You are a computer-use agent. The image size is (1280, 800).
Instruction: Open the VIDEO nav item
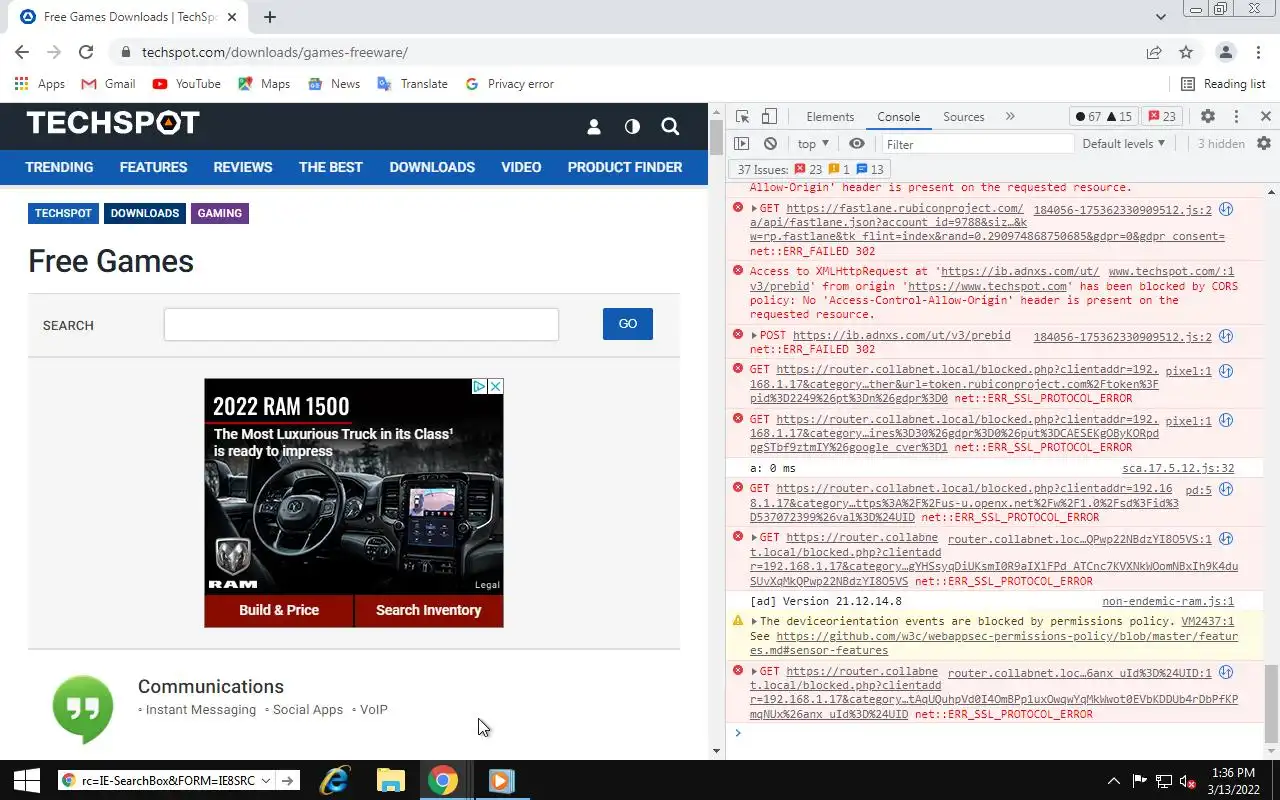(521, 167)
